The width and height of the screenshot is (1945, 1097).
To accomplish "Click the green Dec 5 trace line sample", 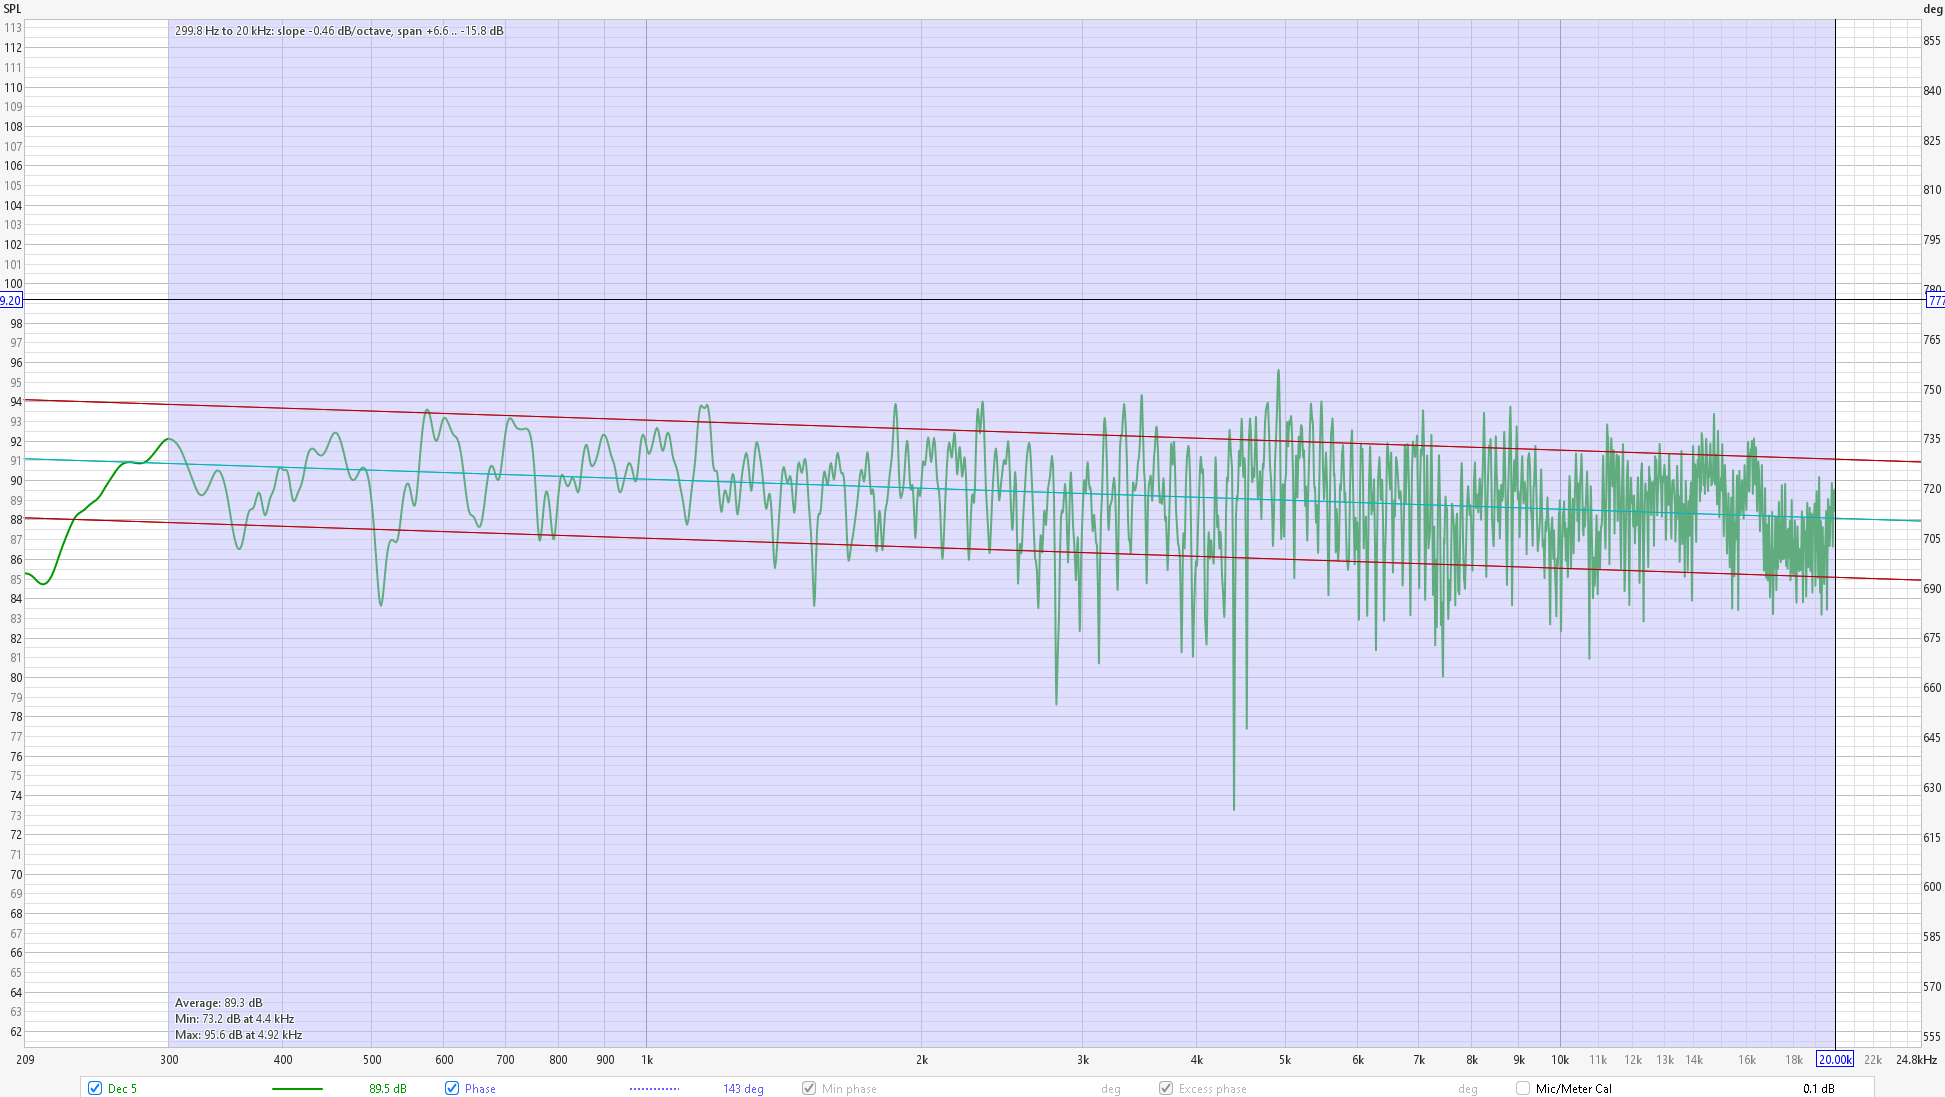I will click(x=297, y=1088).
